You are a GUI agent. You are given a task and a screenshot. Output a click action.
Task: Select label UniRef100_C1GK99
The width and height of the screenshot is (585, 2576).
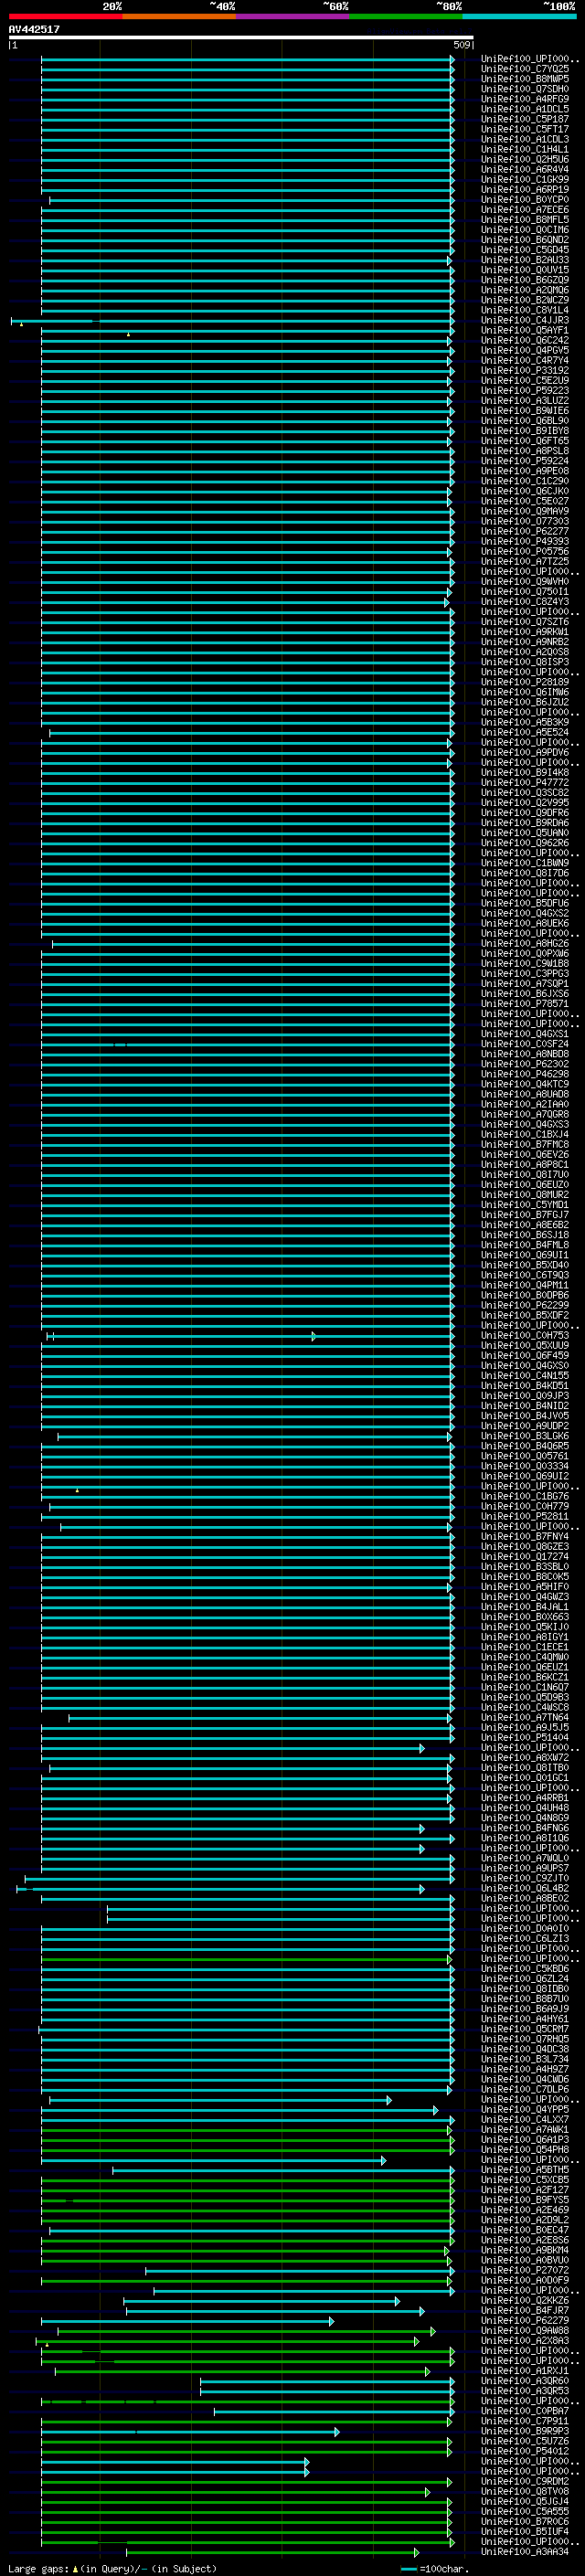[525, 179]
